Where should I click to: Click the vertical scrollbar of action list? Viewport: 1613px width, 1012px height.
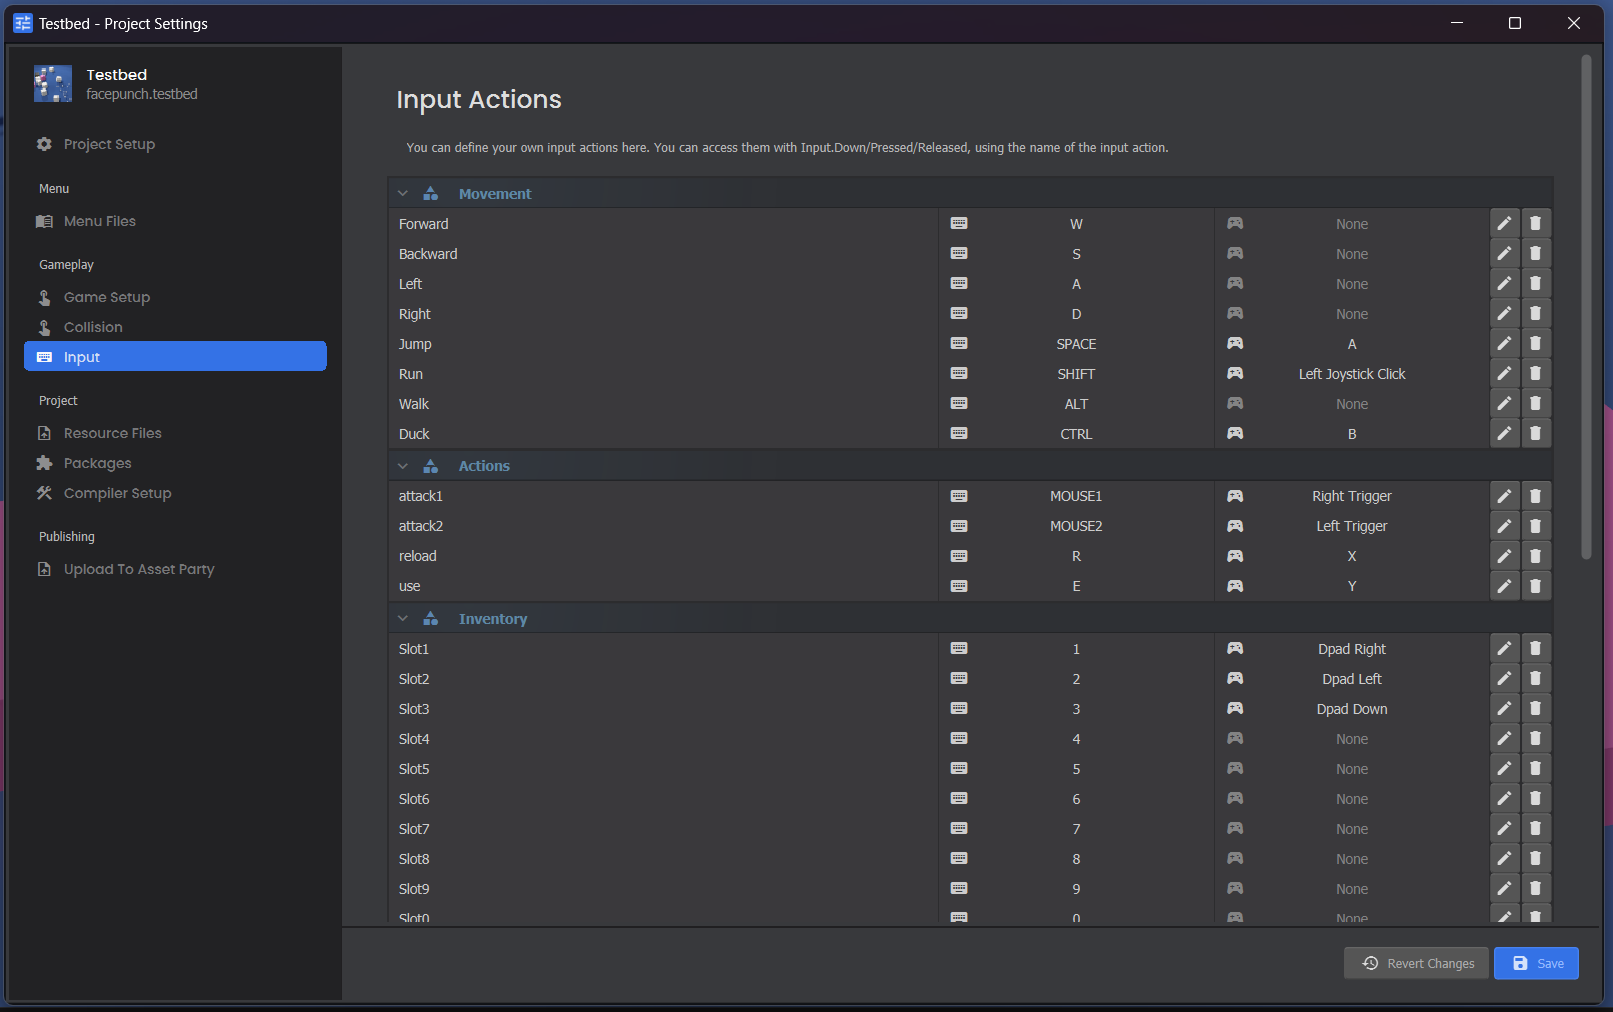1586,310
